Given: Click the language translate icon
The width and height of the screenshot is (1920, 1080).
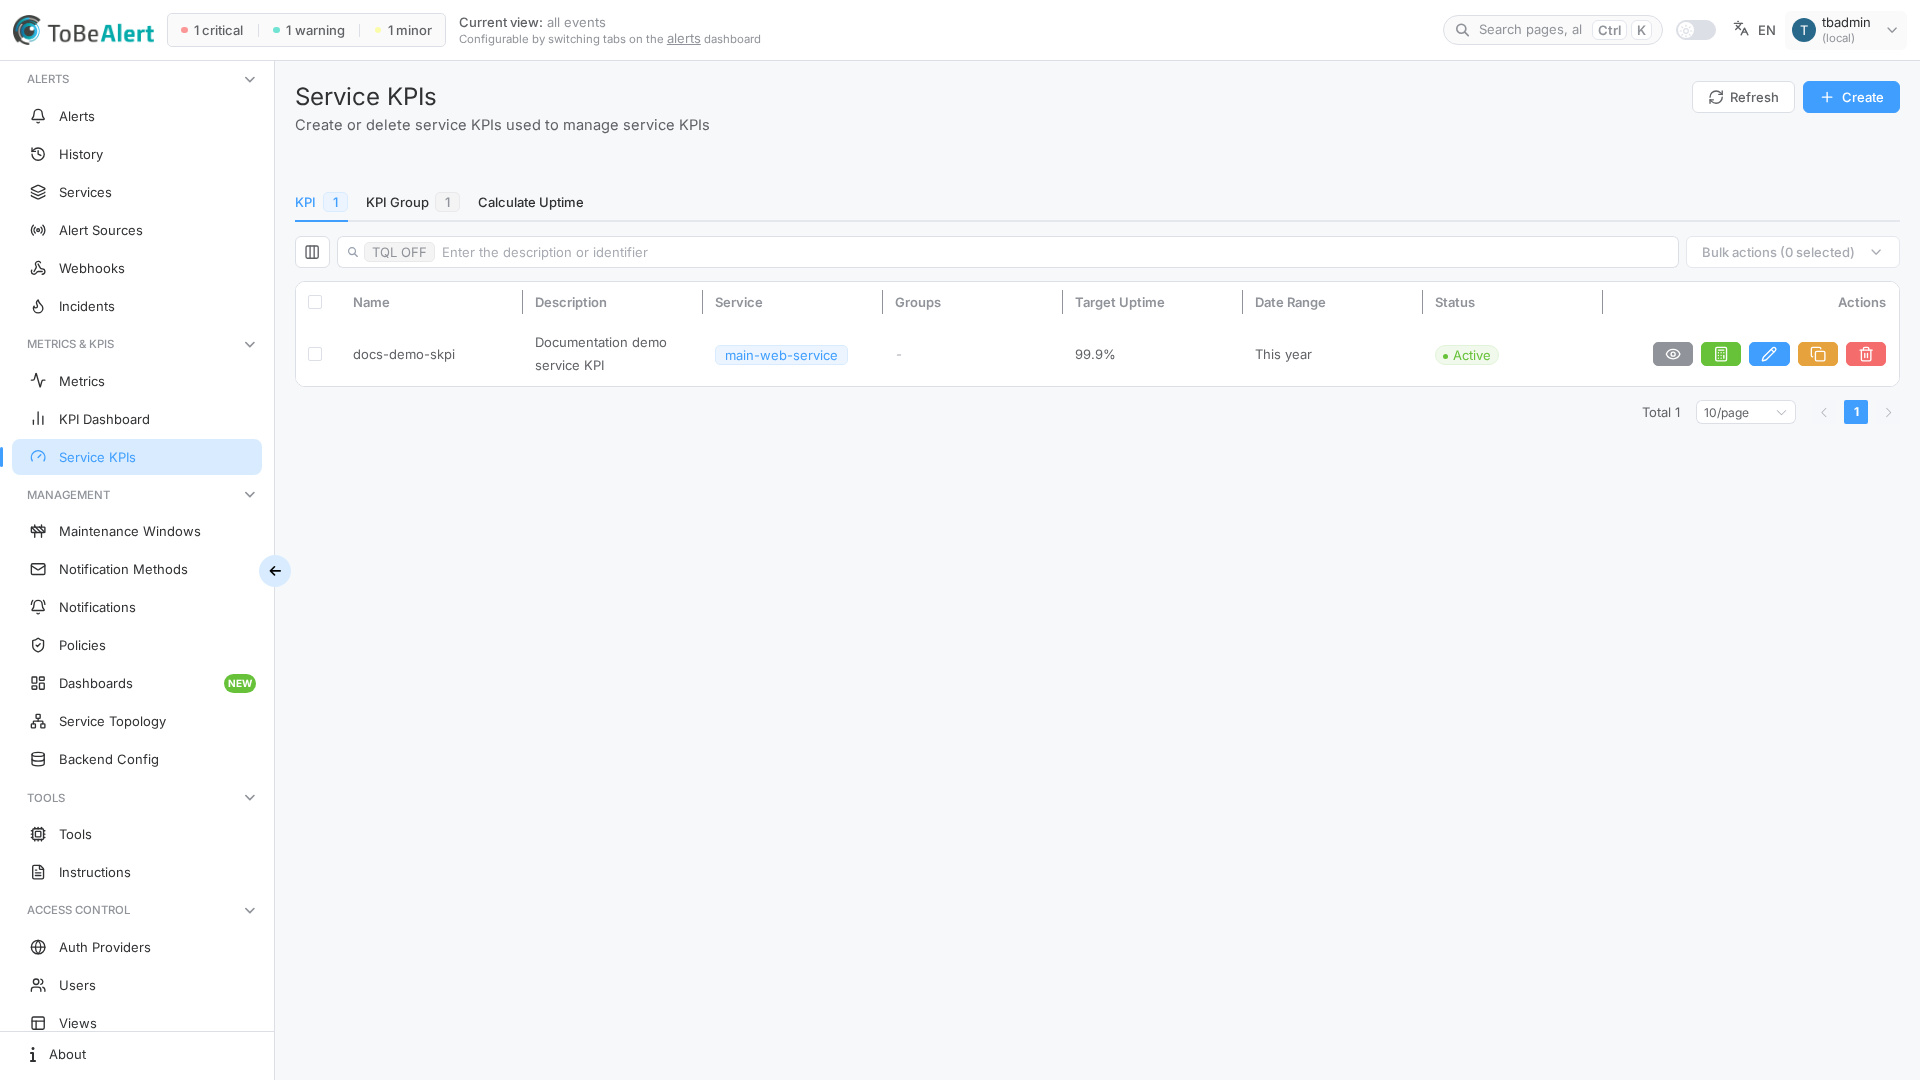Looking at the screenshot, I should [1741, 30].
